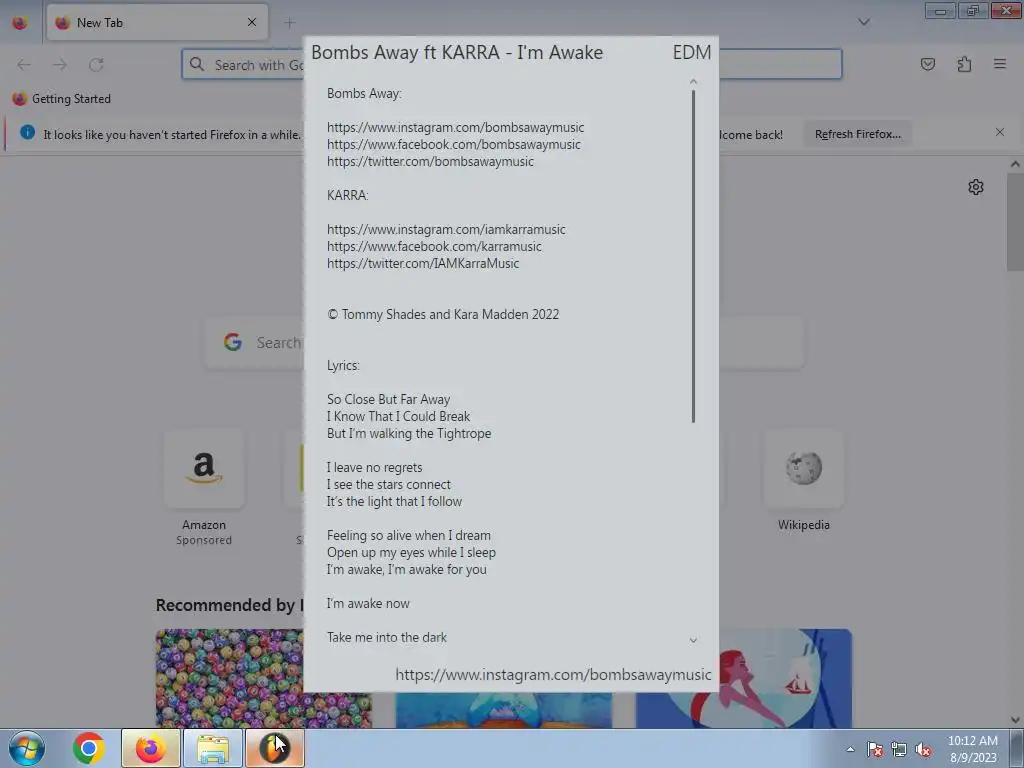The height and width of the screenshot is (768, 1024).
Task: Click the song title Bombs Away ft KARRA
Action: click(x=456, y=52)
